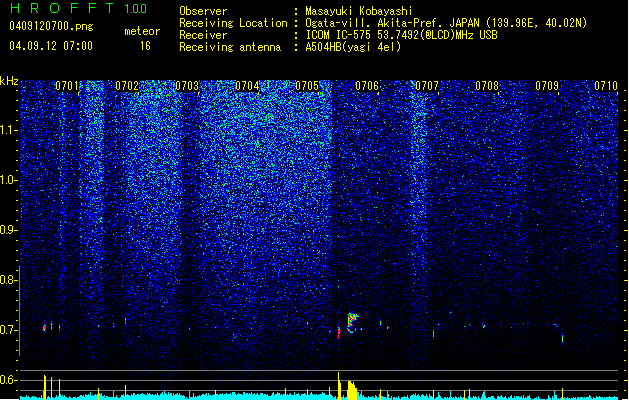Click the 0.7 kHz axis tick
This screenshot has height=400, width=629.
click(9, 330)
